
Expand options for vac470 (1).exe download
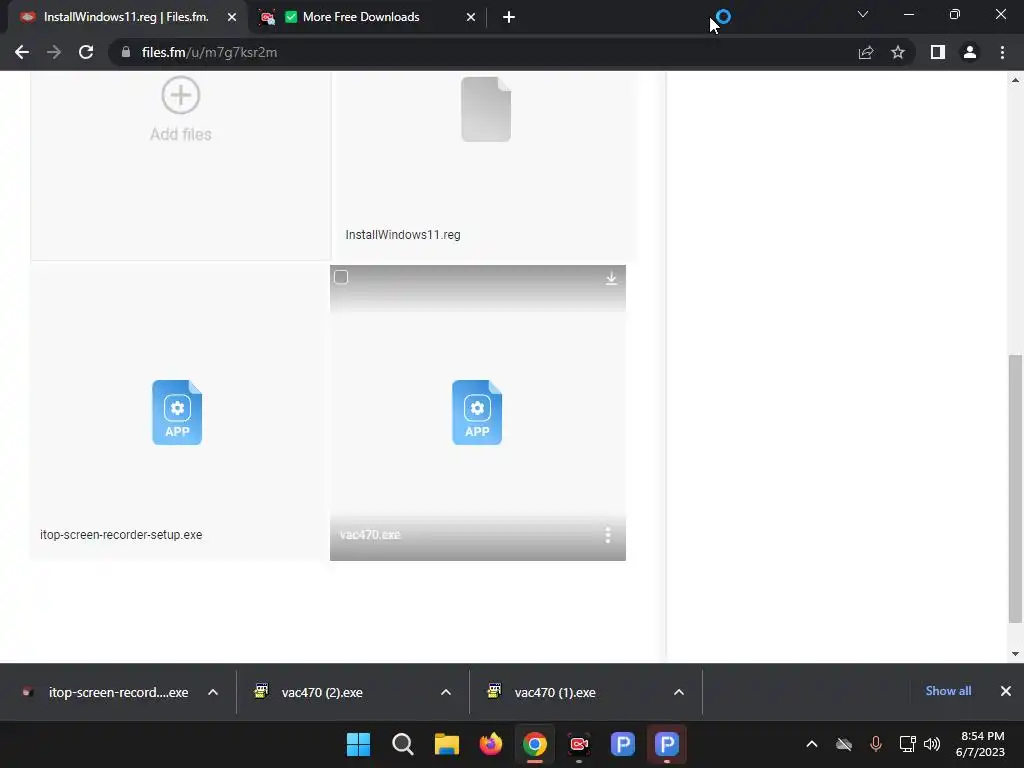tap(679, 692)
